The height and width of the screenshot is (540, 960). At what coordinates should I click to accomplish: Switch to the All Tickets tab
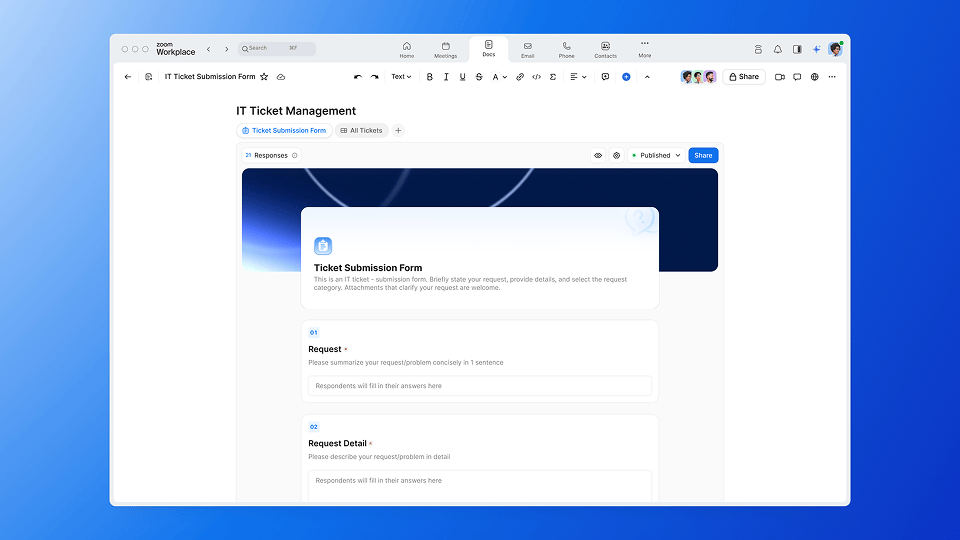(361, 131)
